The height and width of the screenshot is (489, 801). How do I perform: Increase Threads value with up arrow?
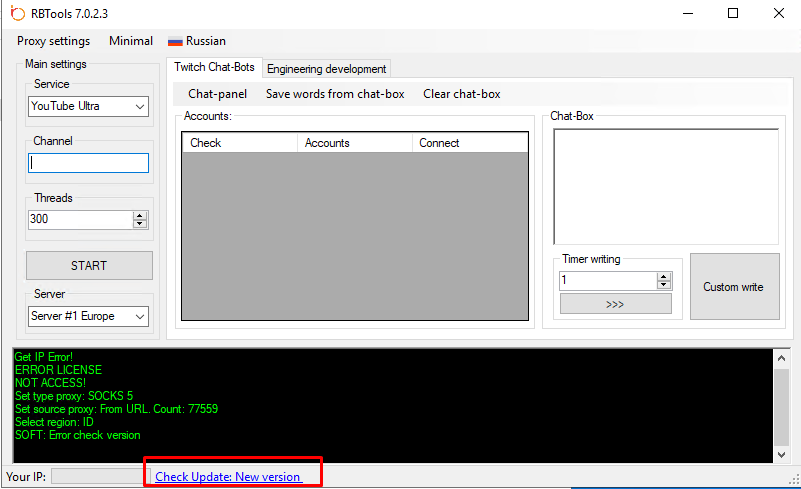140,215
